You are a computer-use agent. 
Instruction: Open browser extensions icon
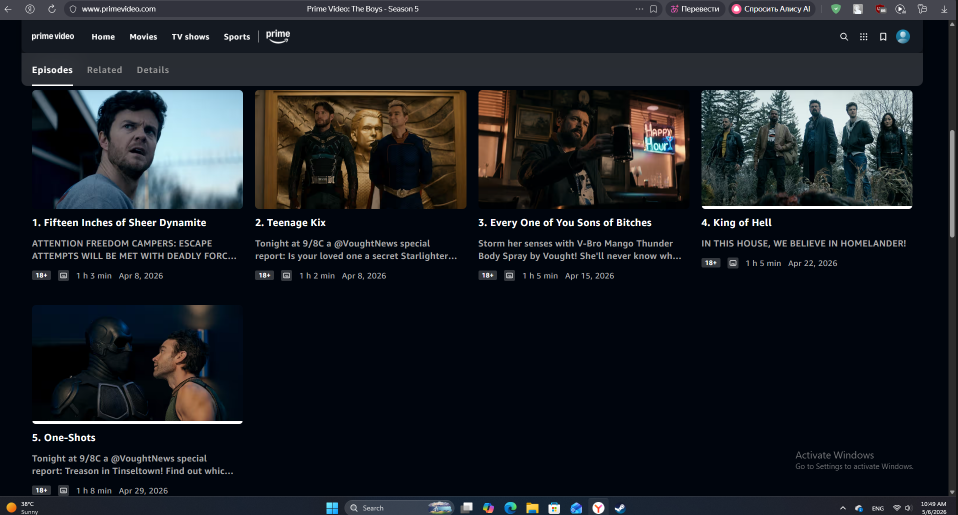923,9
